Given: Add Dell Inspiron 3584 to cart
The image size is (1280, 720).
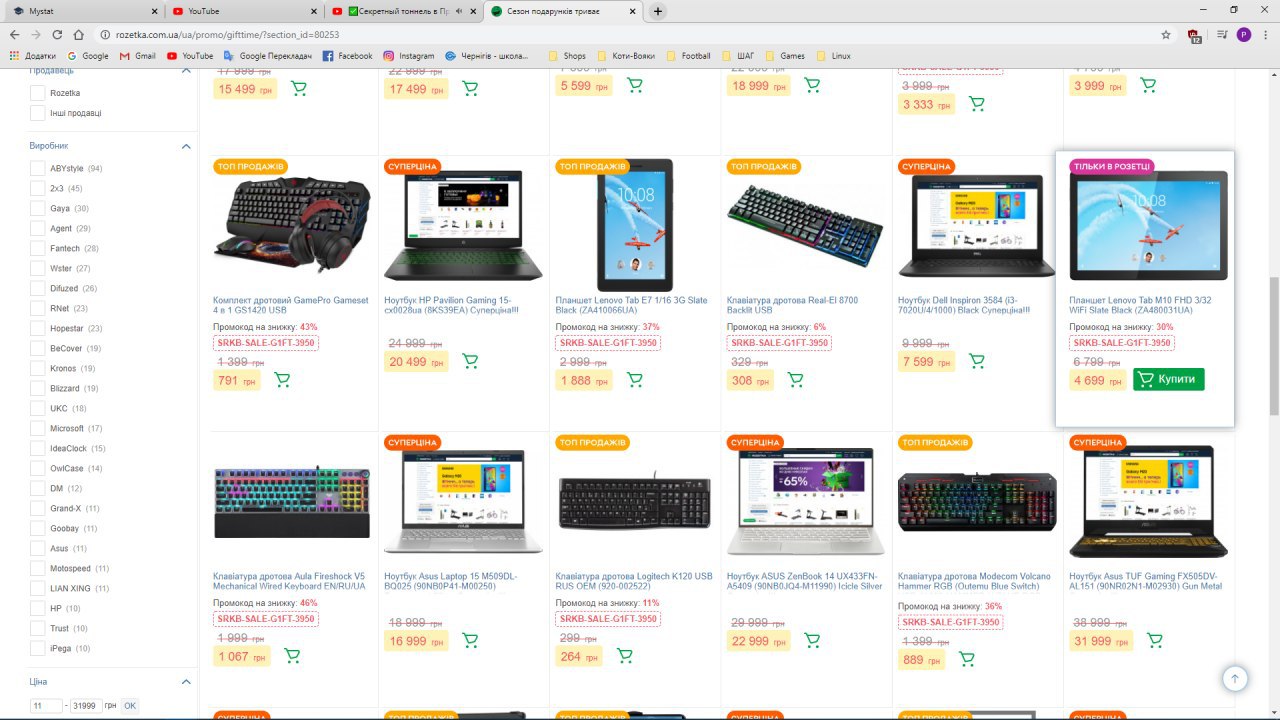Looking at the screenshot, I should [977, 361].
